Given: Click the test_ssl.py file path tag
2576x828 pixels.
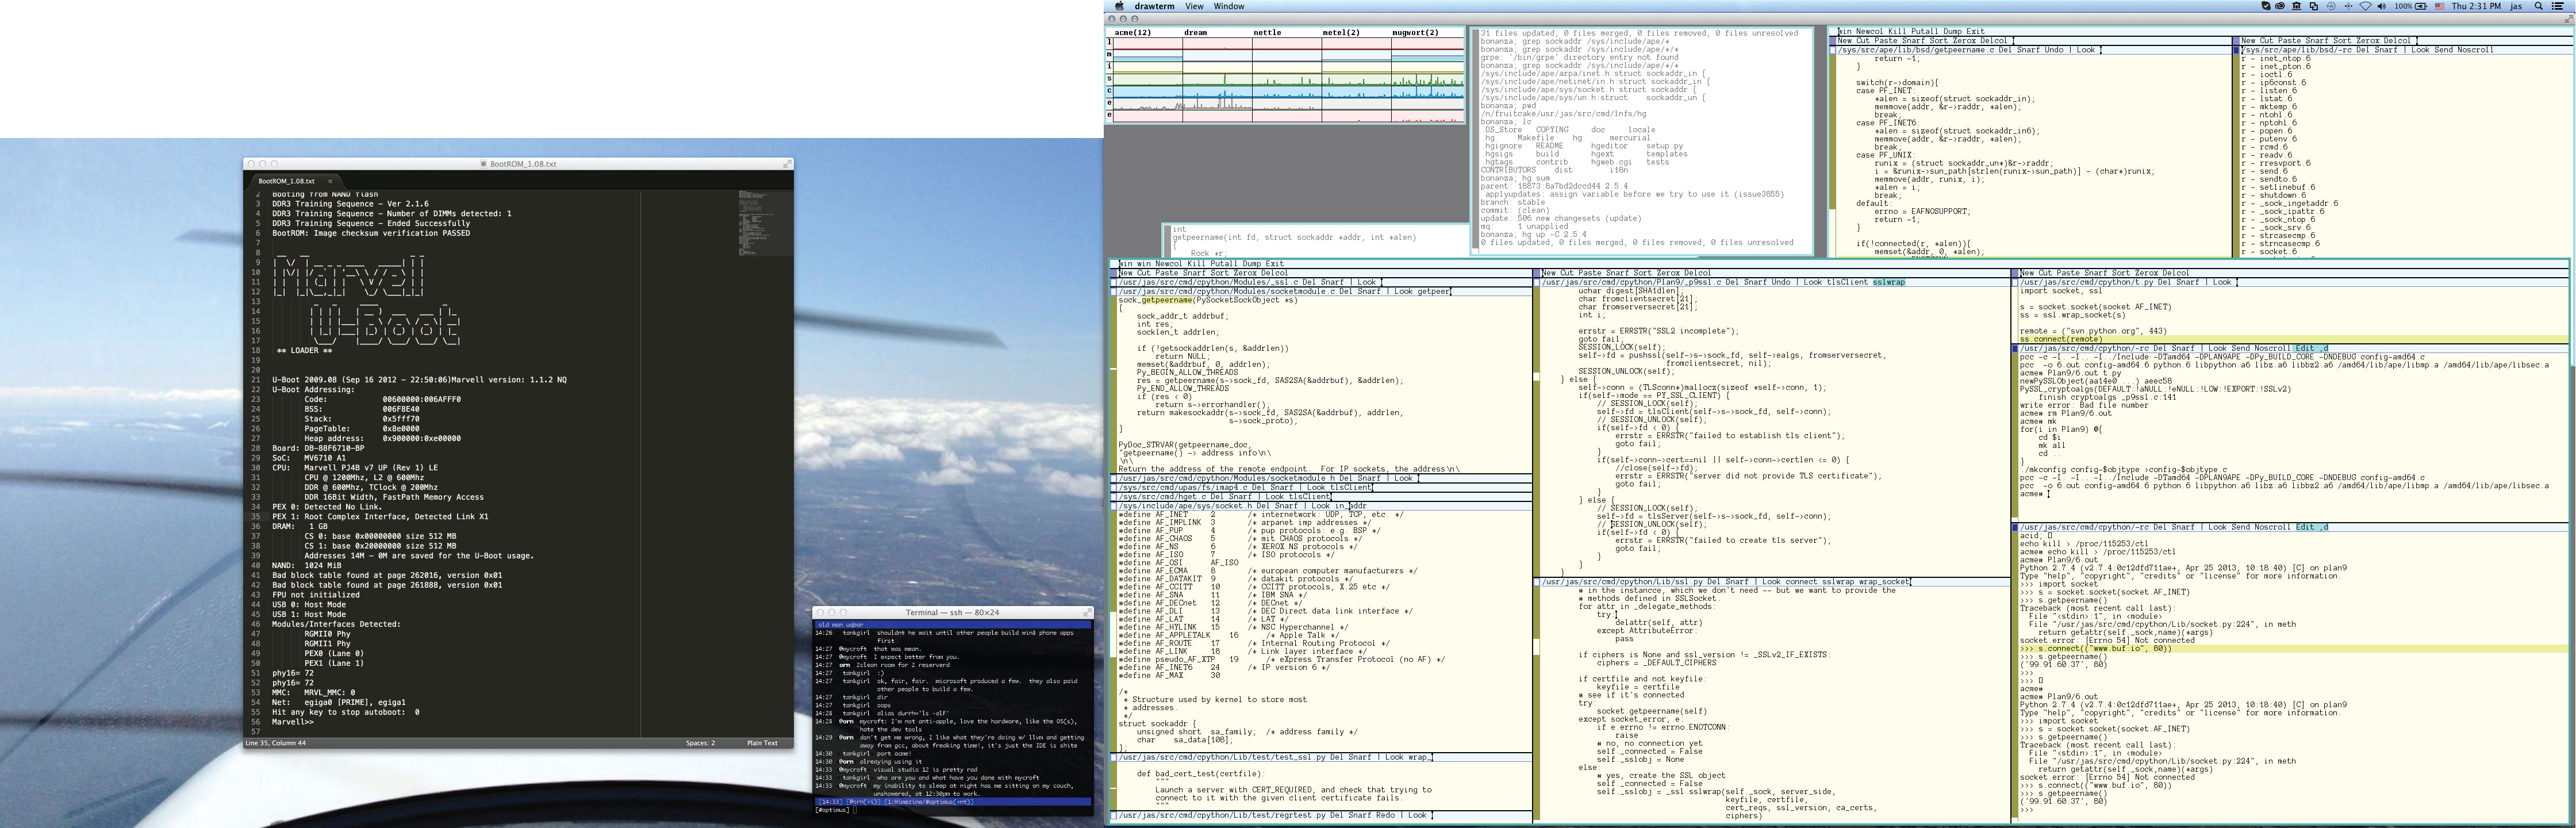Looking at the screenshot, I should coord(1222,757).
